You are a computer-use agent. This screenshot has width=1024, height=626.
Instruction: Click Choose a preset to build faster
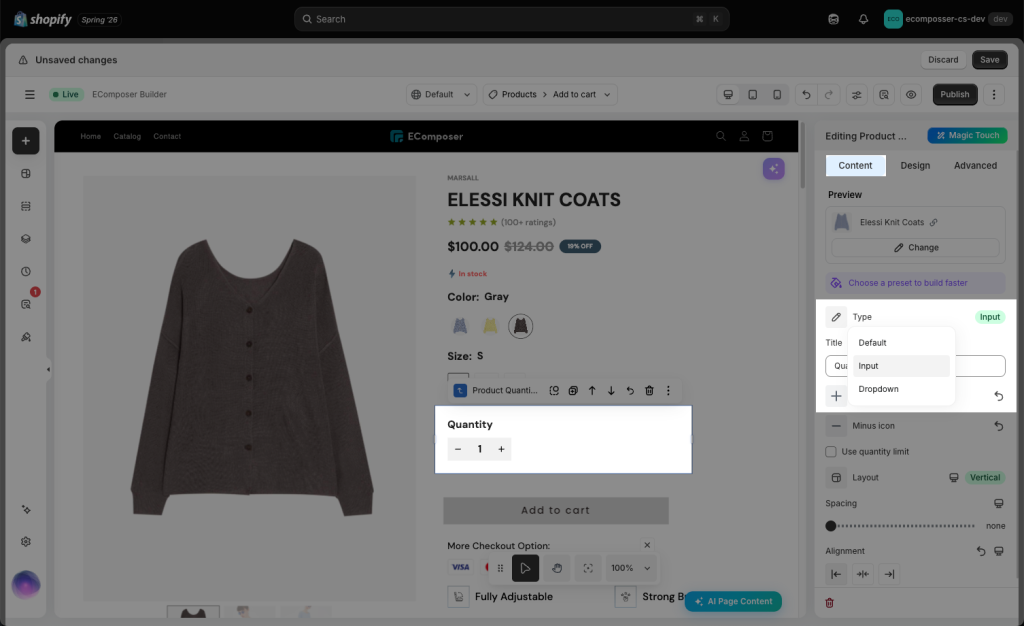pos(915,283)
